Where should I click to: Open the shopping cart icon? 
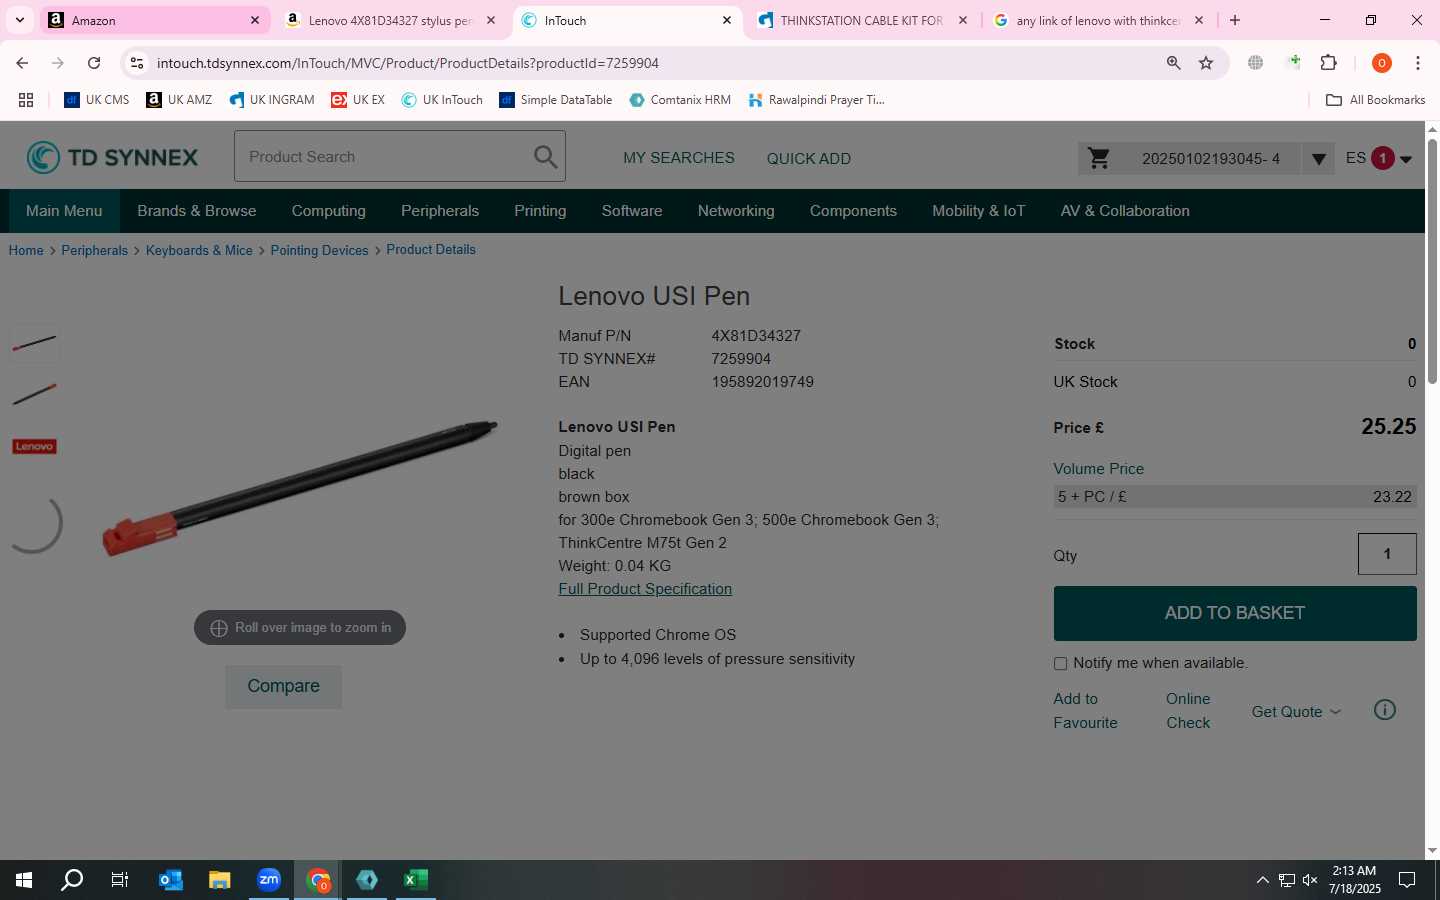(x=1099, y=158)
